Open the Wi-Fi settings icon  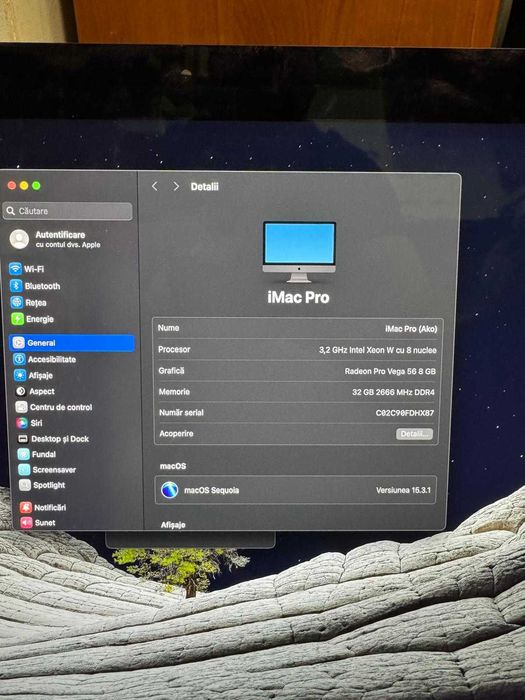(16, 269)
